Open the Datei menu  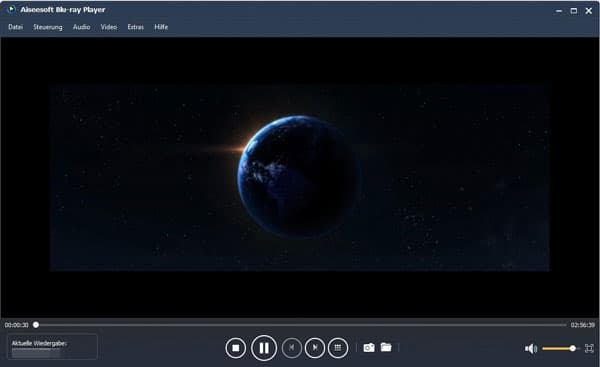coord(16,27)
